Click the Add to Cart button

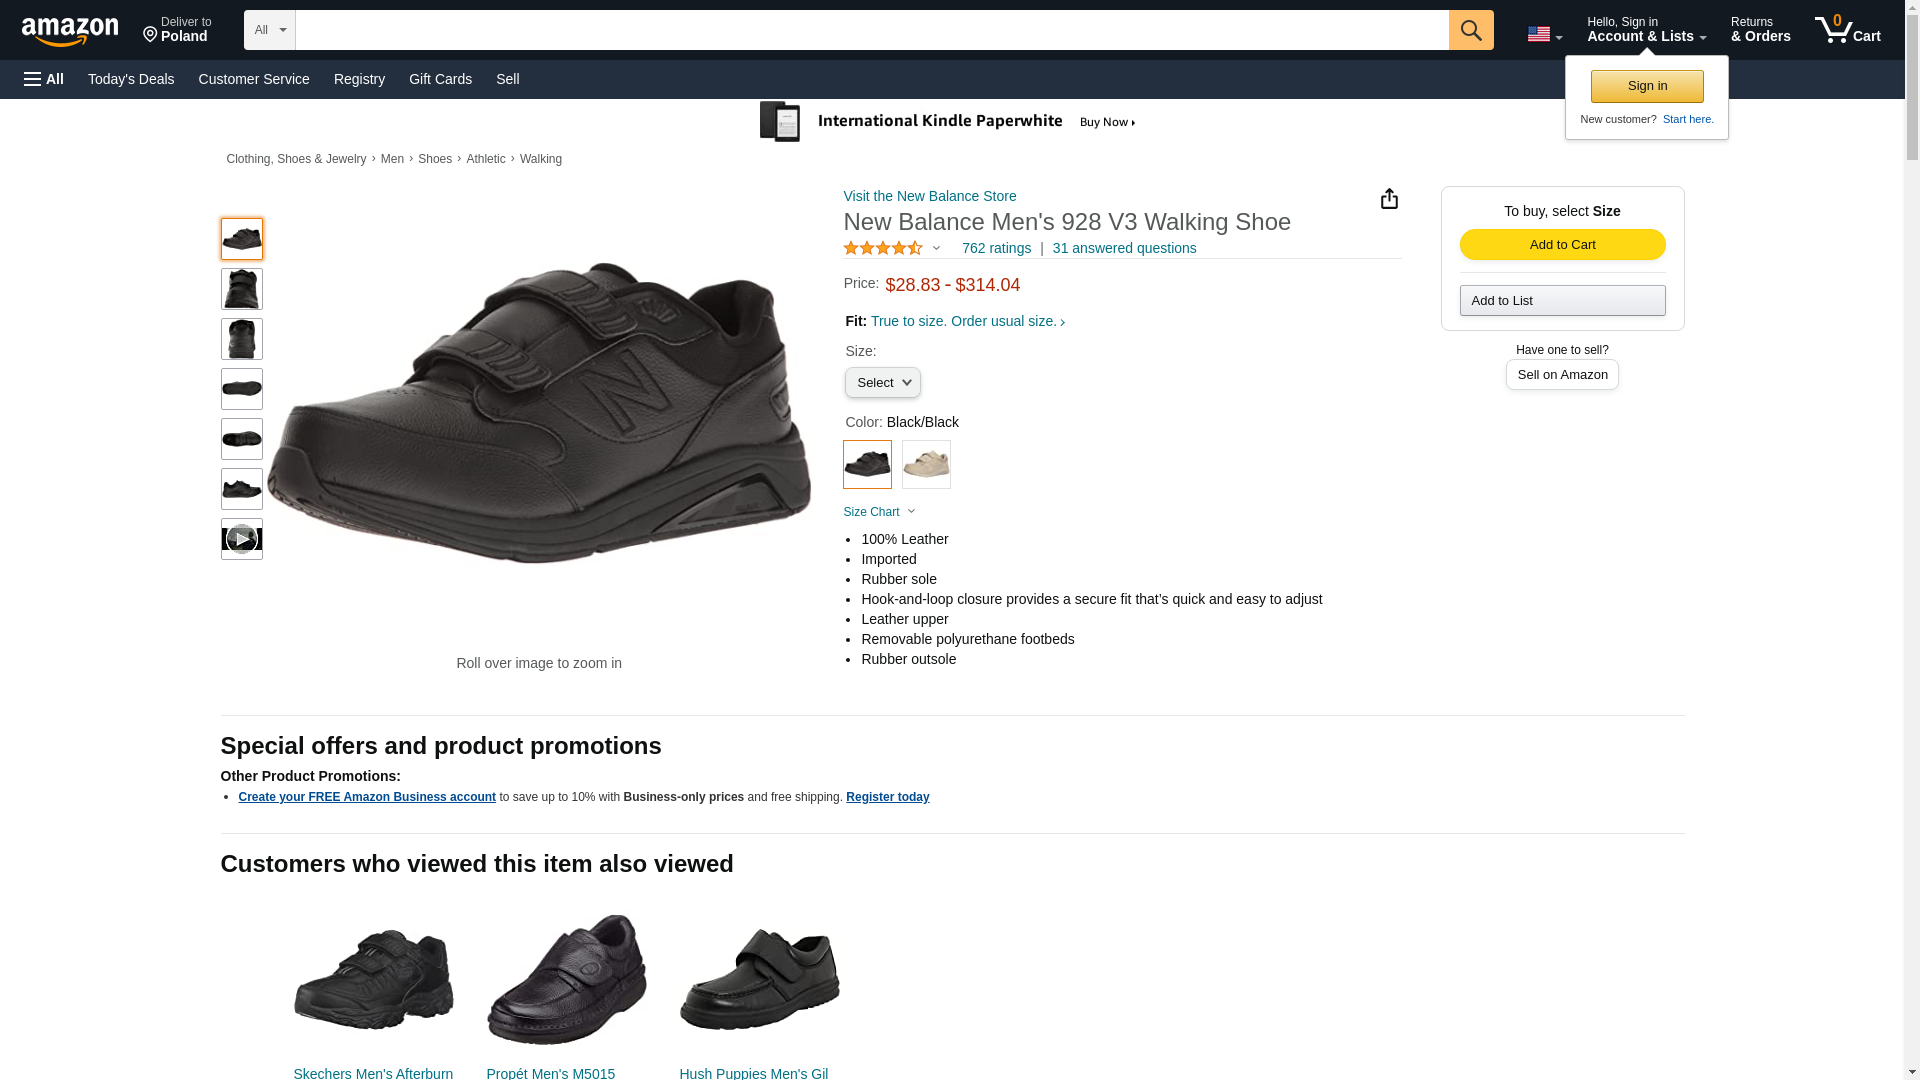[1562, 245]
